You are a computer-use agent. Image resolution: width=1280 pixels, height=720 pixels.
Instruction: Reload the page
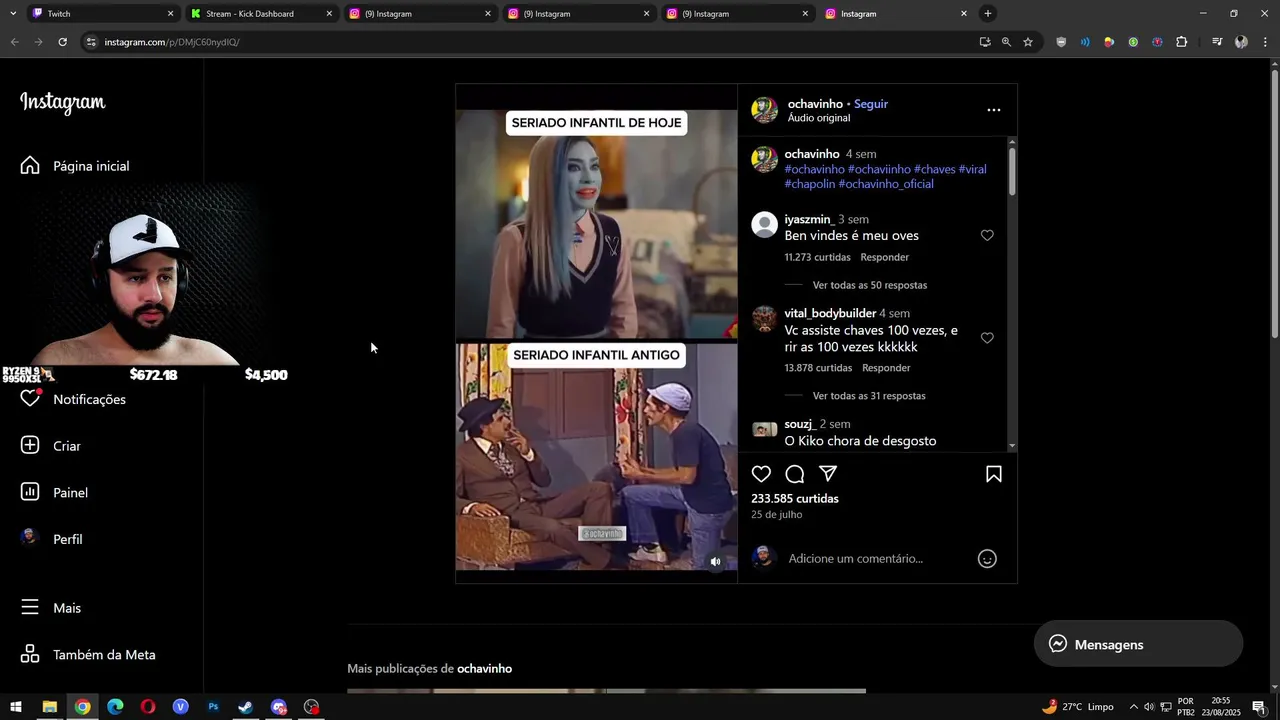(x=62, y=42)
